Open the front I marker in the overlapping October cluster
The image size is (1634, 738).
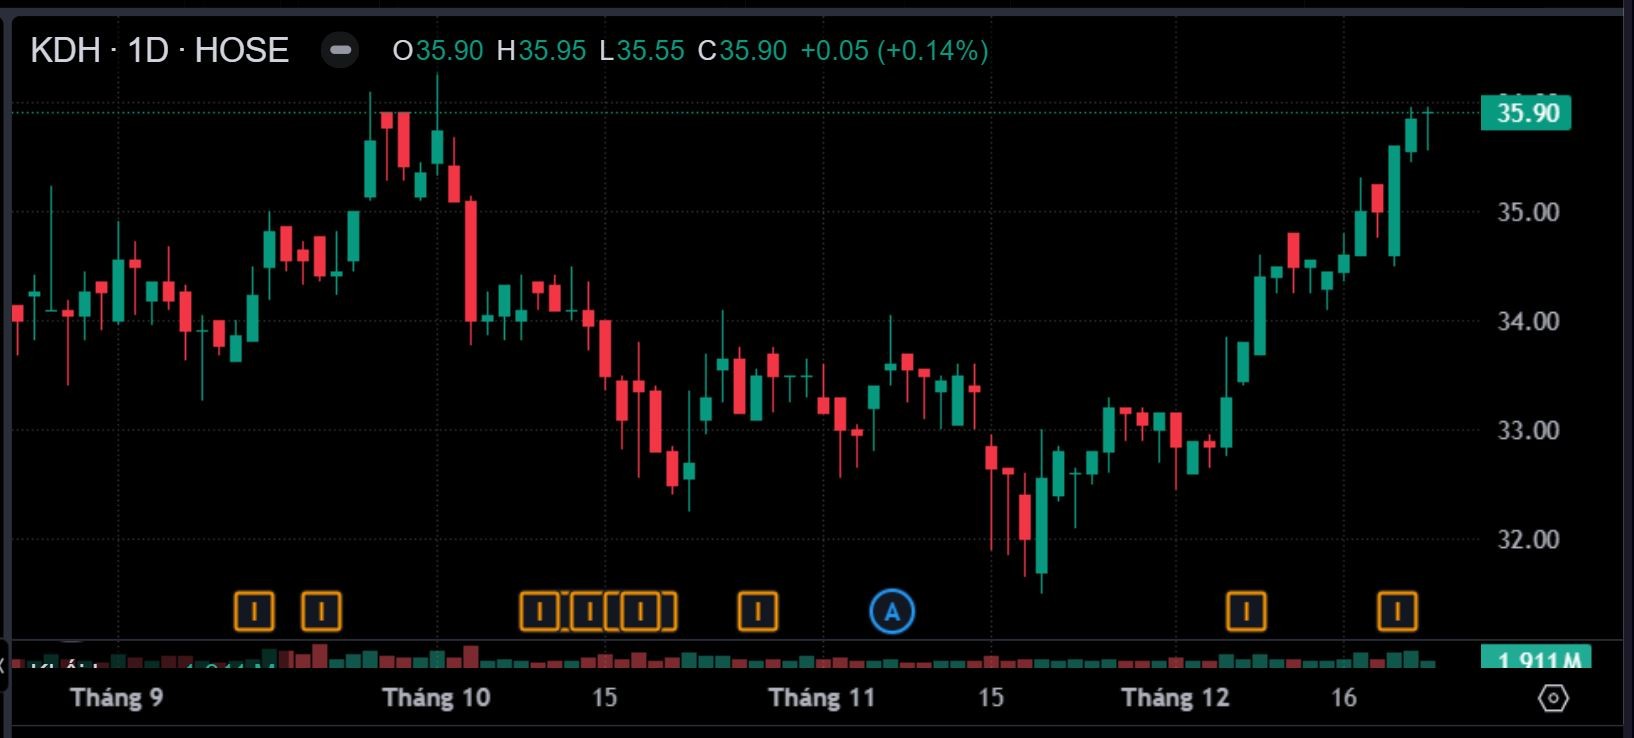(640, 611)
